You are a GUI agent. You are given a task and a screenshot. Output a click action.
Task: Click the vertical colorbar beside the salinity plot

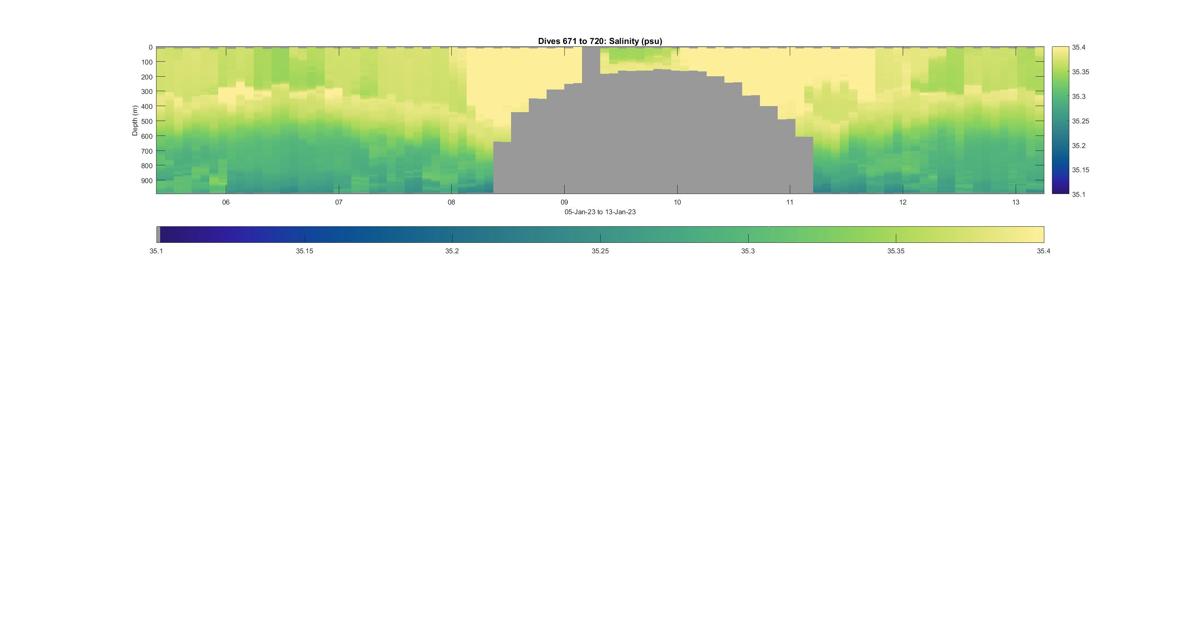[x=1060, y=120]
